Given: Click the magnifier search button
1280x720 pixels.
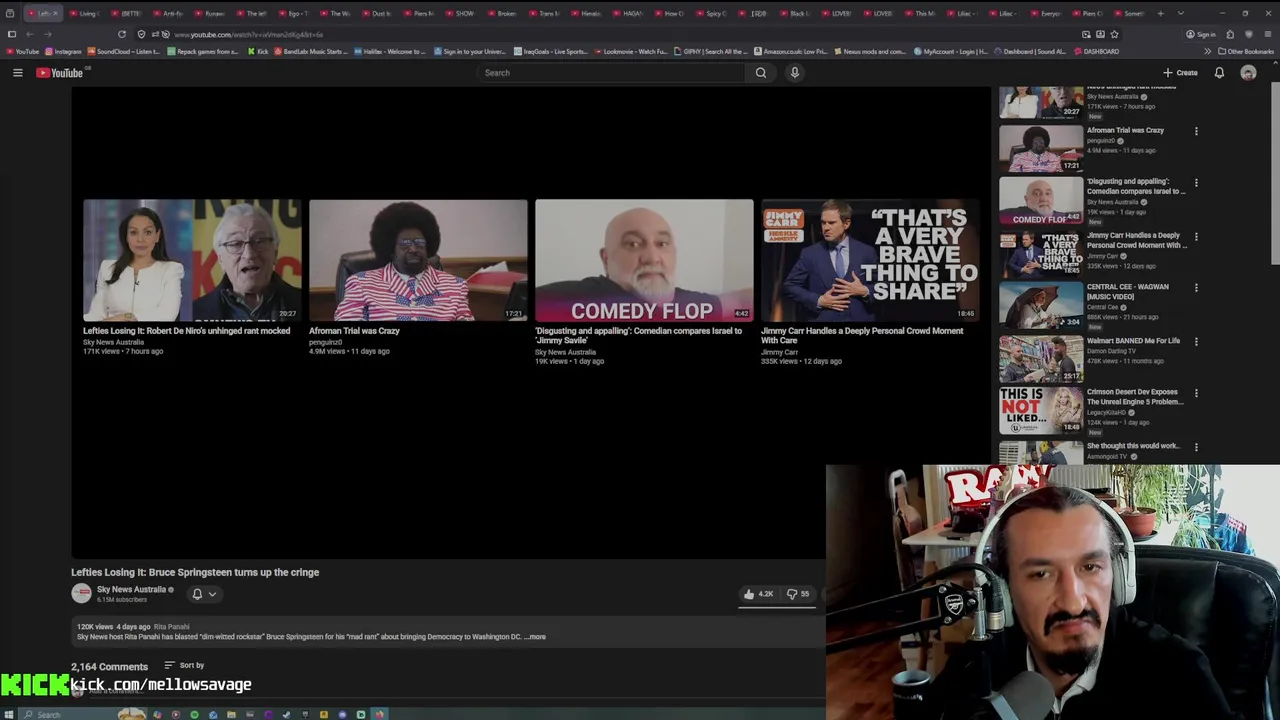Looking at the screenshot, I should coord(761,73).
